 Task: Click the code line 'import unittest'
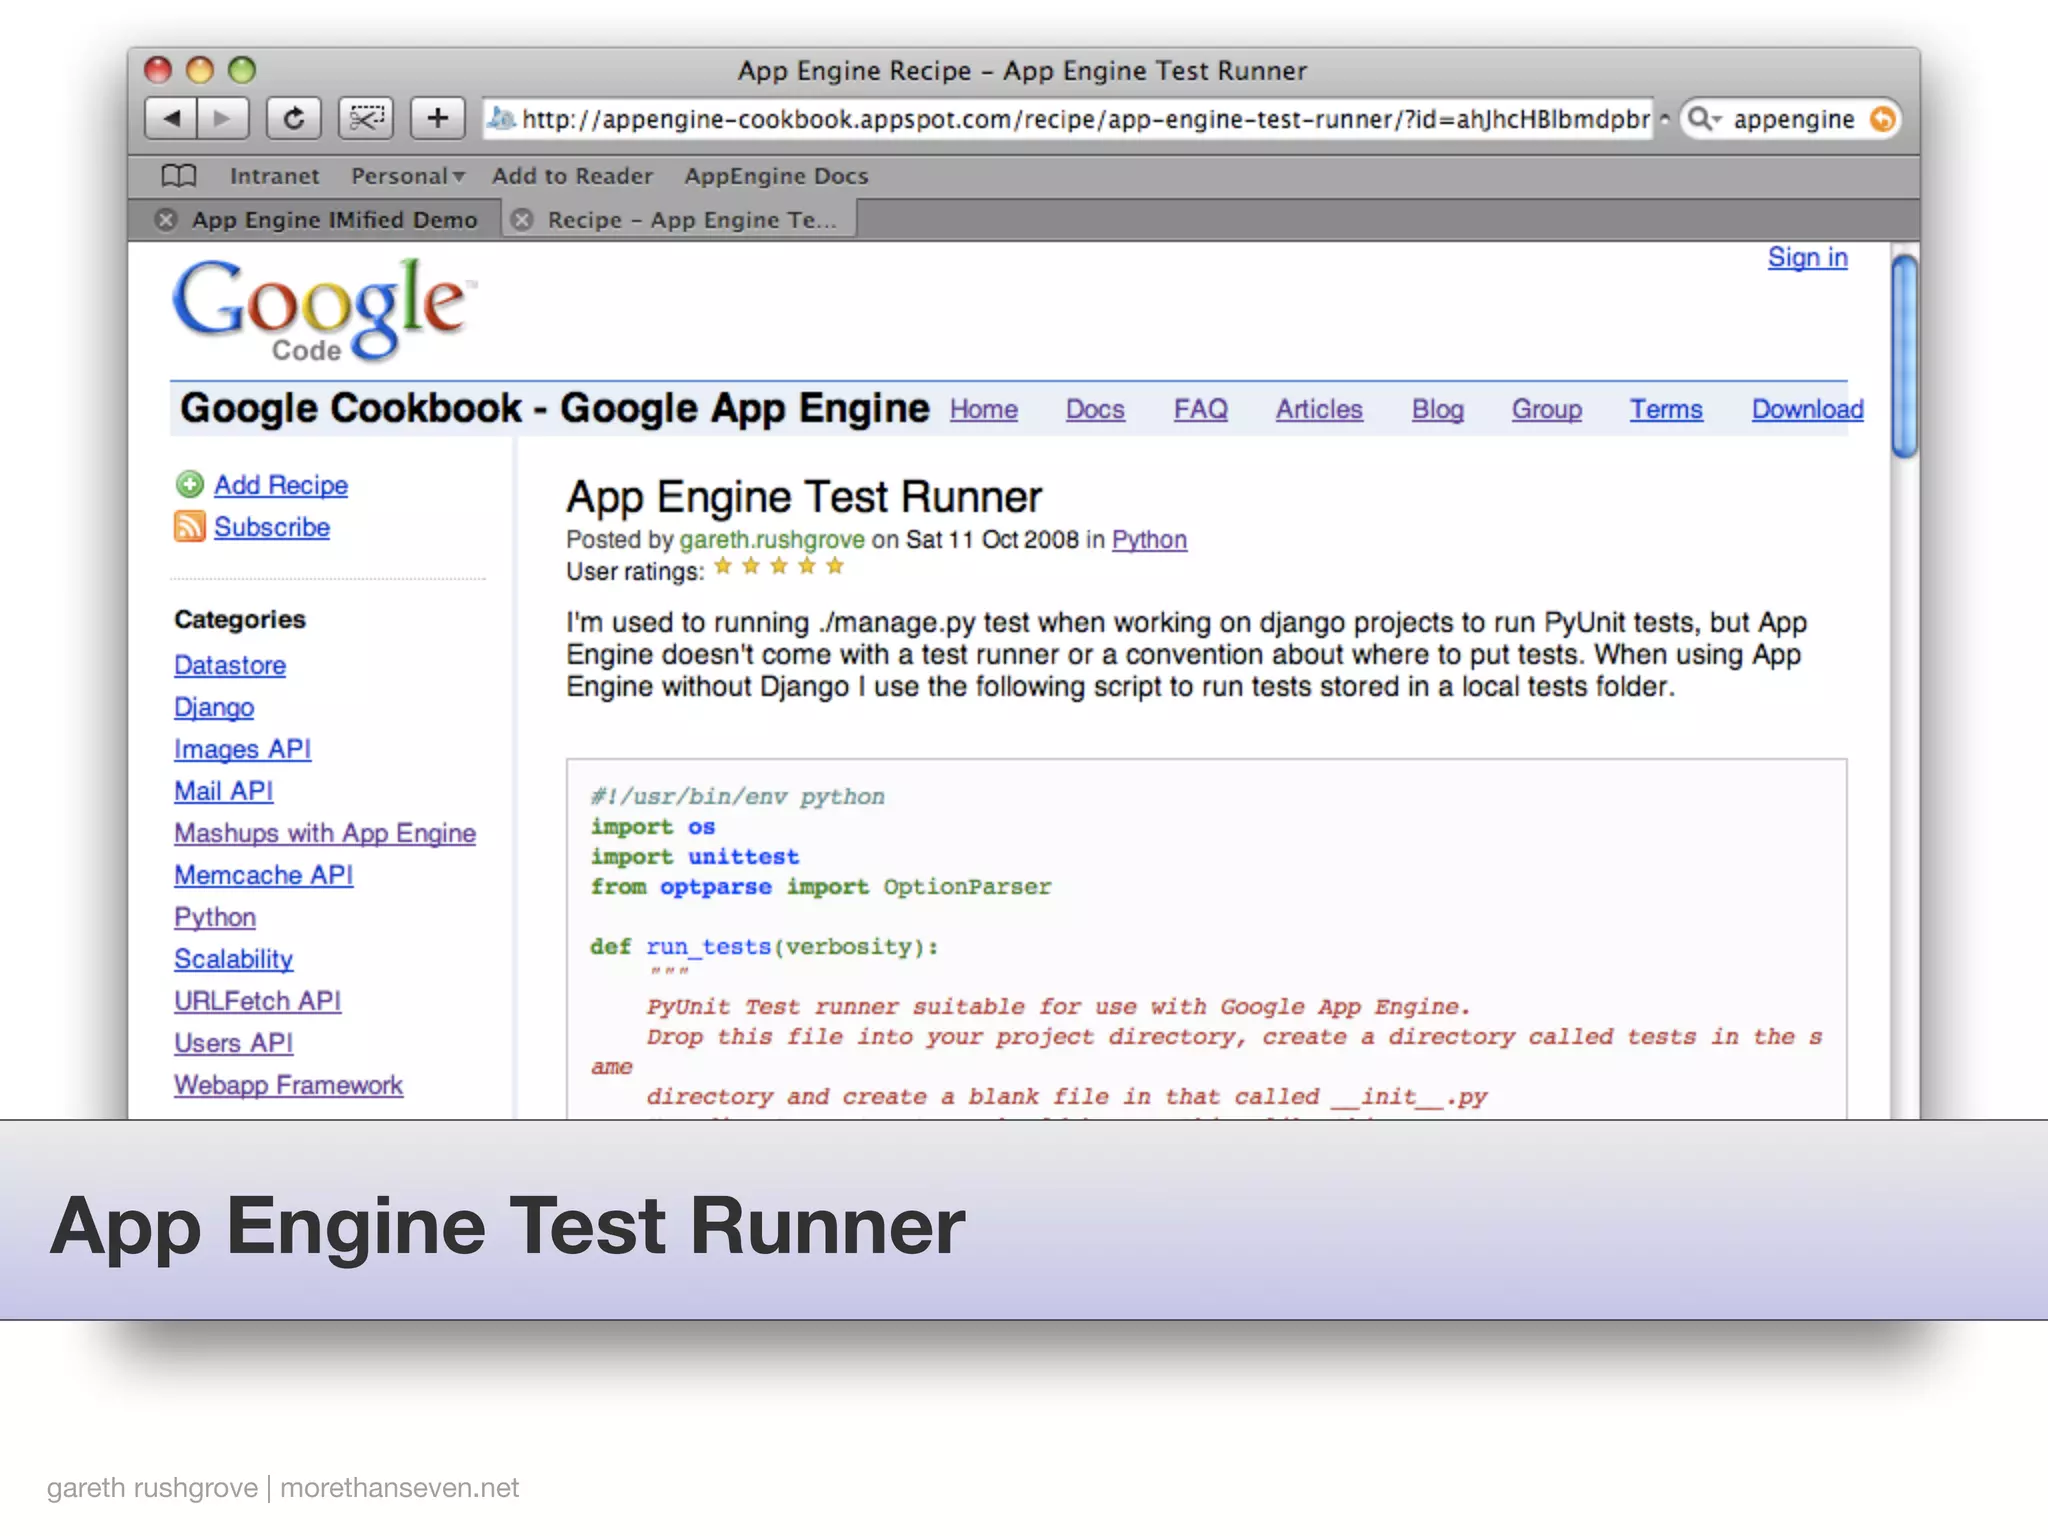point(695,857)
